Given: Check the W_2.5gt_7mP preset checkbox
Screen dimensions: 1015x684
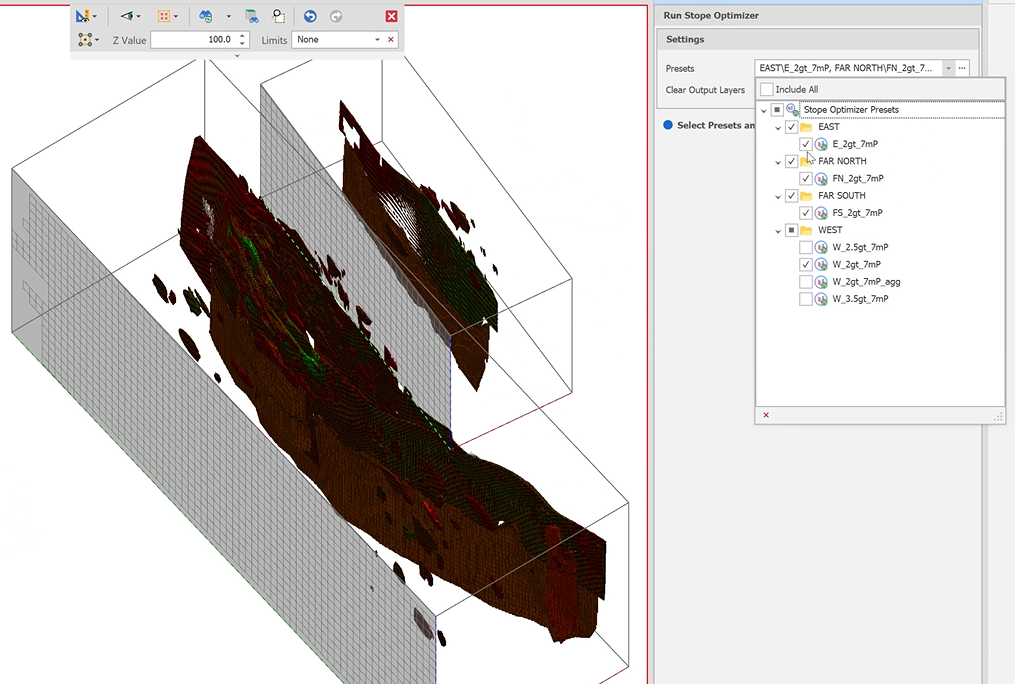Looking at the screenshot, I should pyautogui.click(x=806, y=247).
